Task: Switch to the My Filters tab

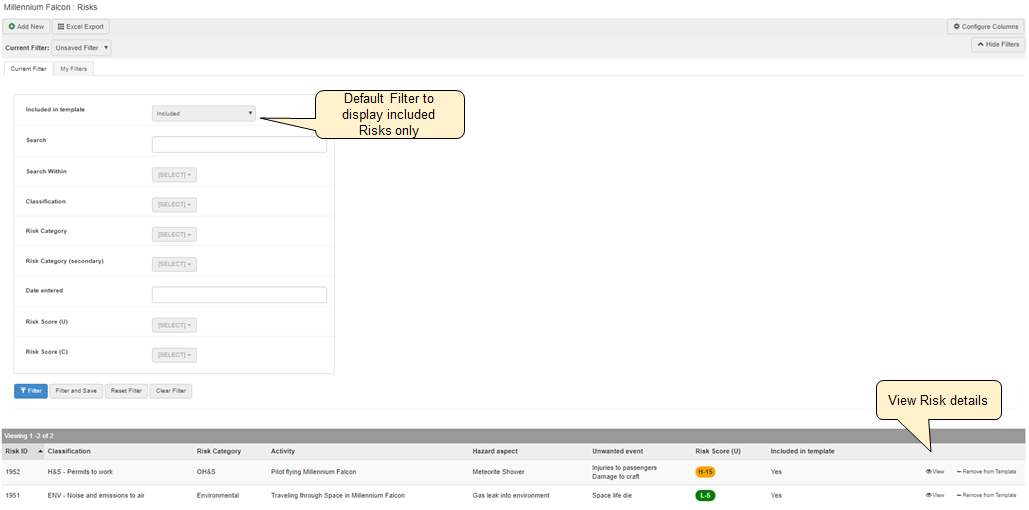Action: coord(73,69)
